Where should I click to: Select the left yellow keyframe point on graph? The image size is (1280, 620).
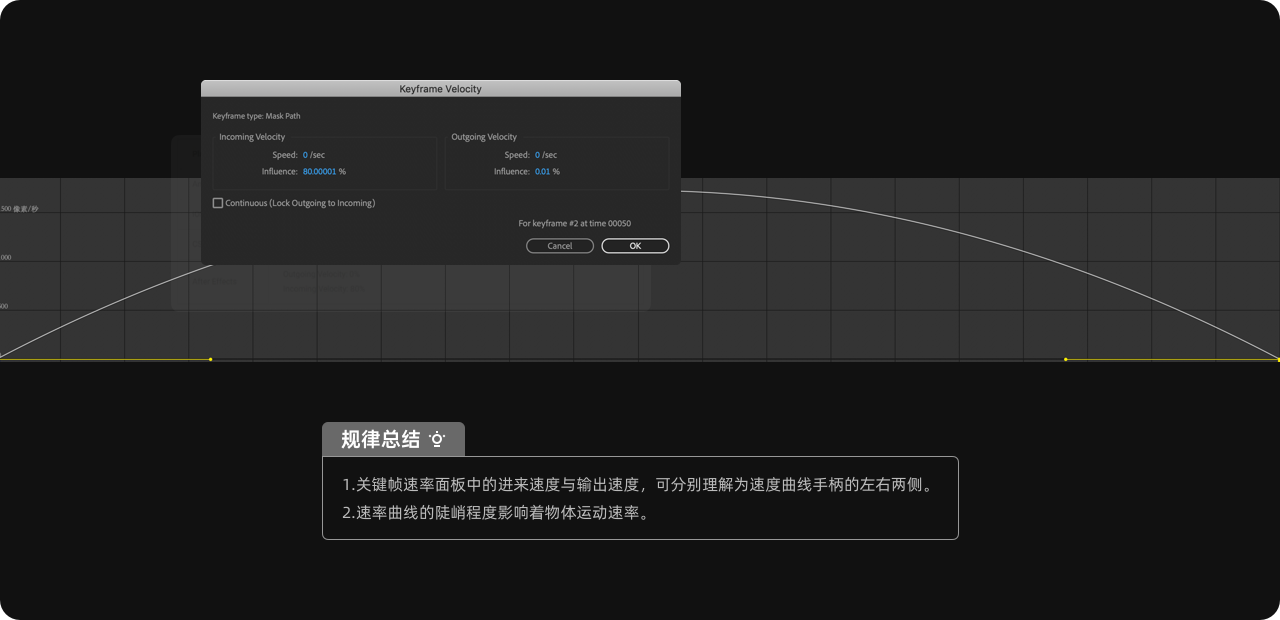210,359
